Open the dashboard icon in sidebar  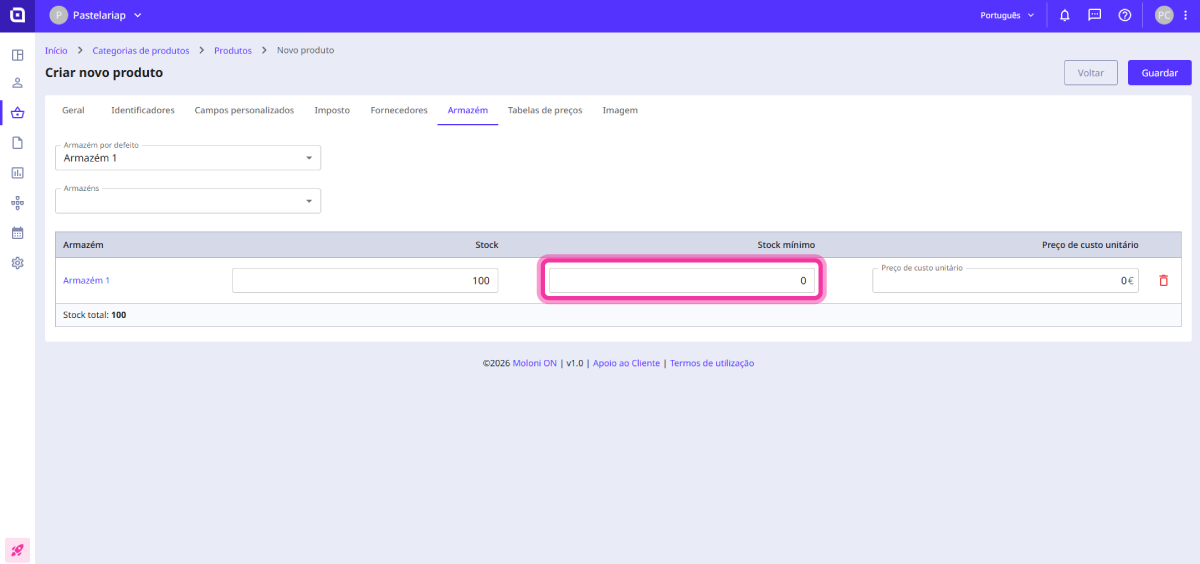(x=17, y=54)
